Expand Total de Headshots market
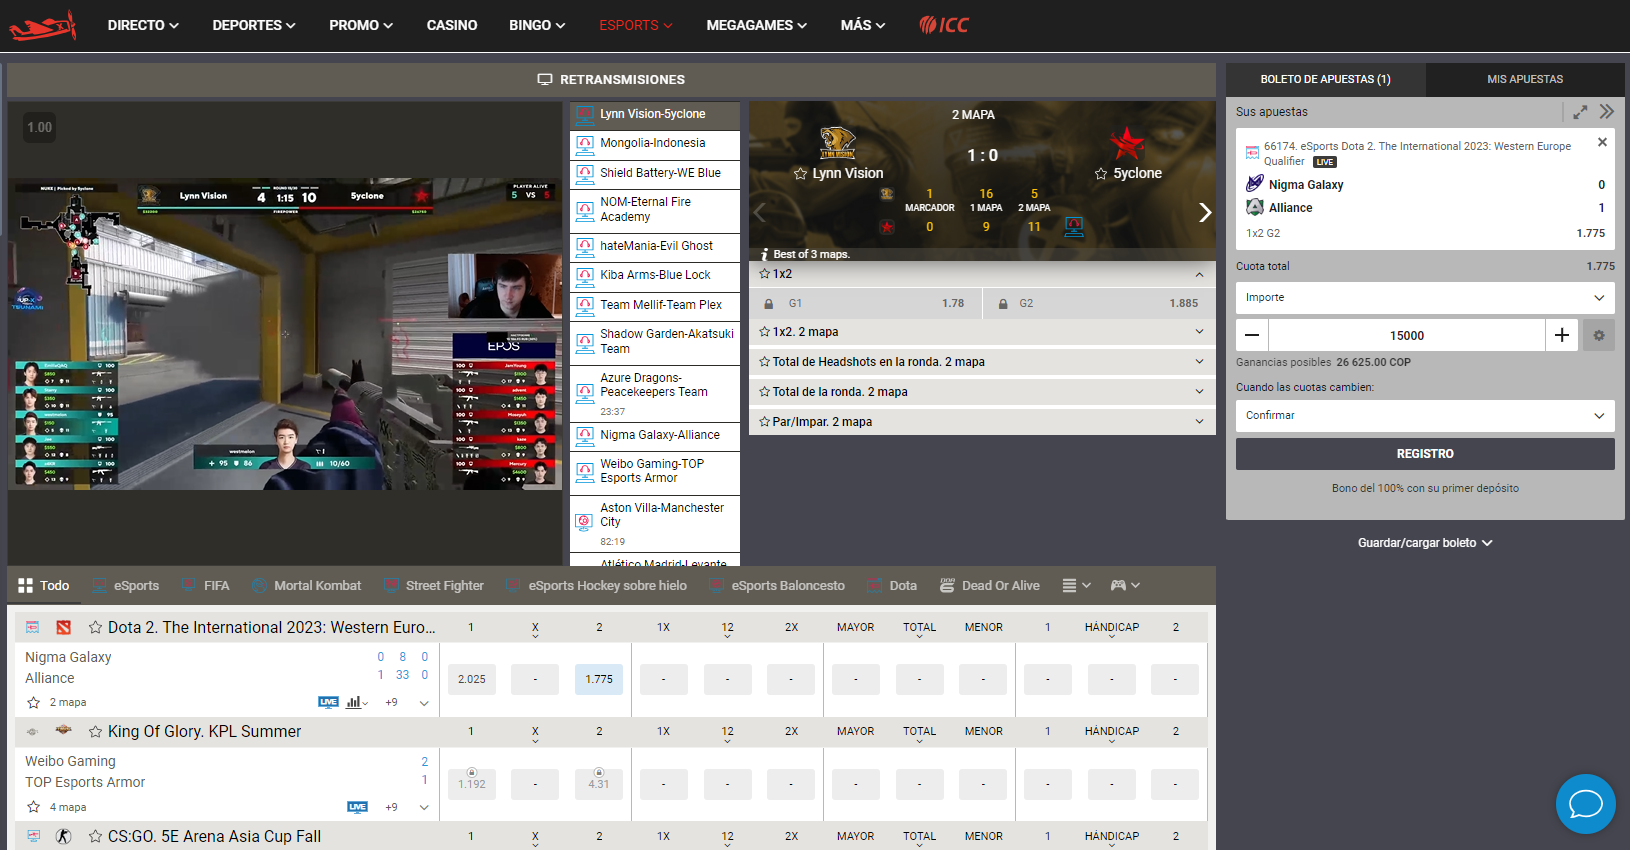Viewport: 1630px width, 850px height. [x=1199, y=362]
